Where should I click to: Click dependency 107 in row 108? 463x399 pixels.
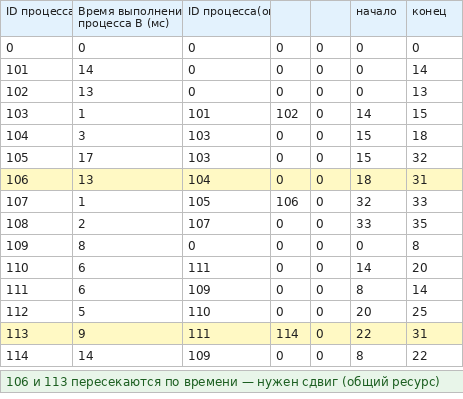[226, 224]
